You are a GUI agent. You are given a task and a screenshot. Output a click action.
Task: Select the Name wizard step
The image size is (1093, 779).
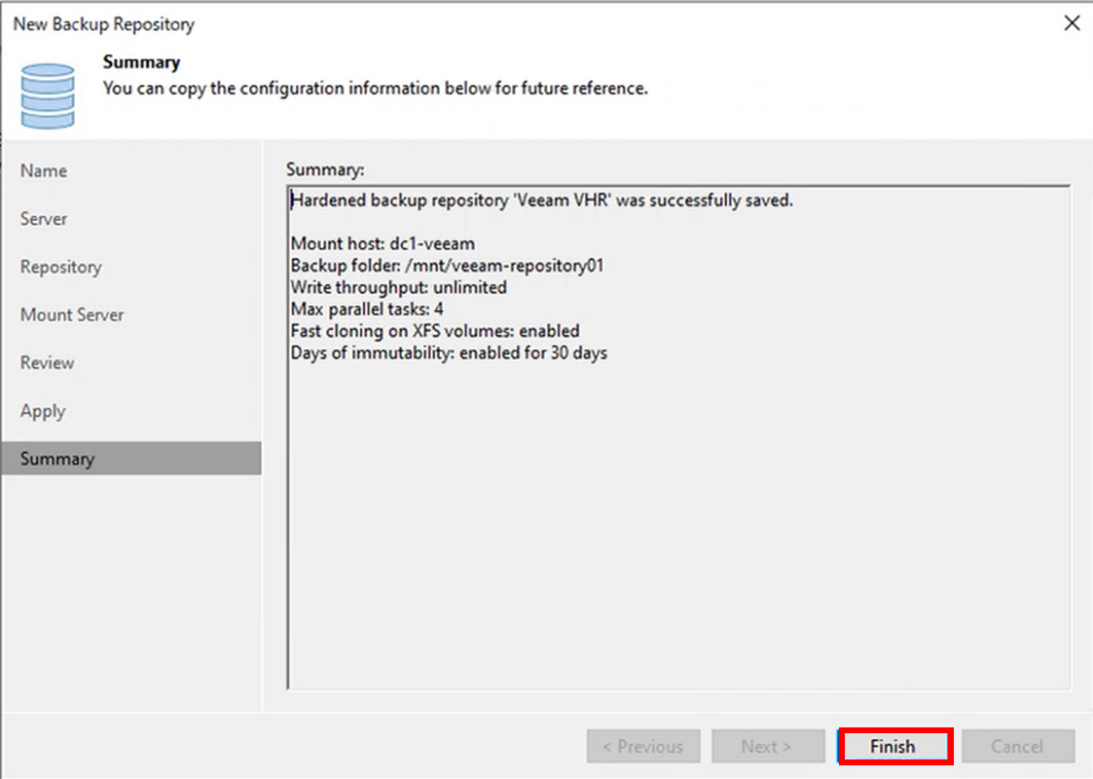[44, 171]
